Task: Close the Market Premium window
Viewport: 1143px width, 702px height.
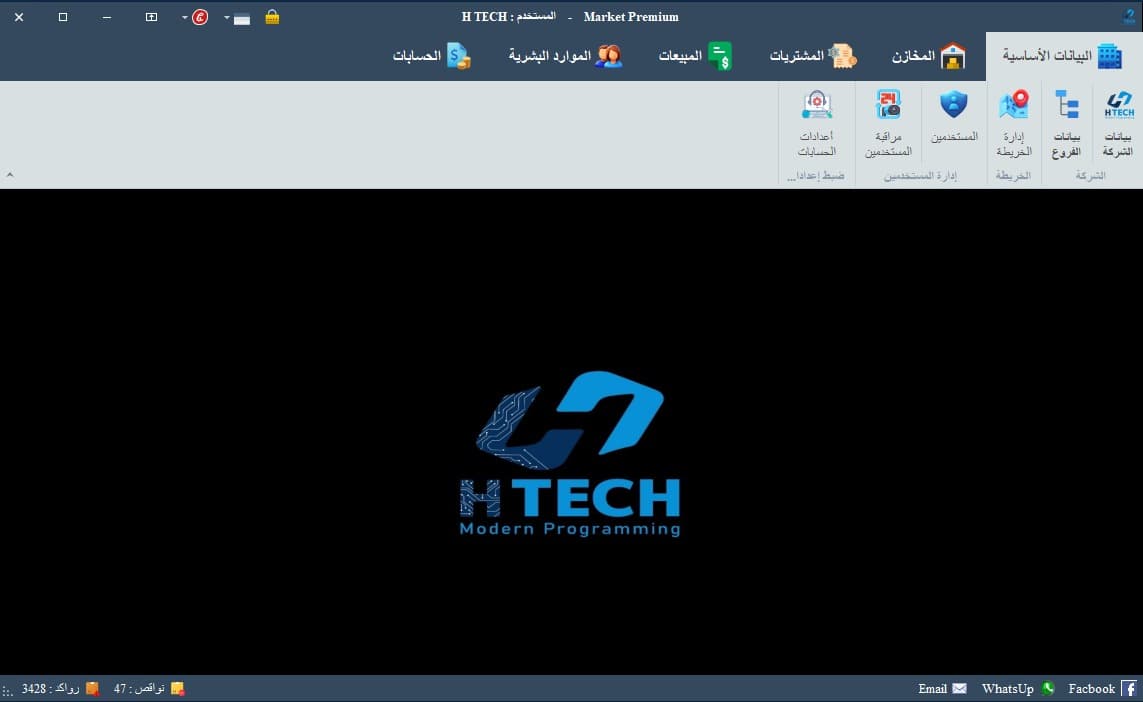Action: [x=19, y=17]
